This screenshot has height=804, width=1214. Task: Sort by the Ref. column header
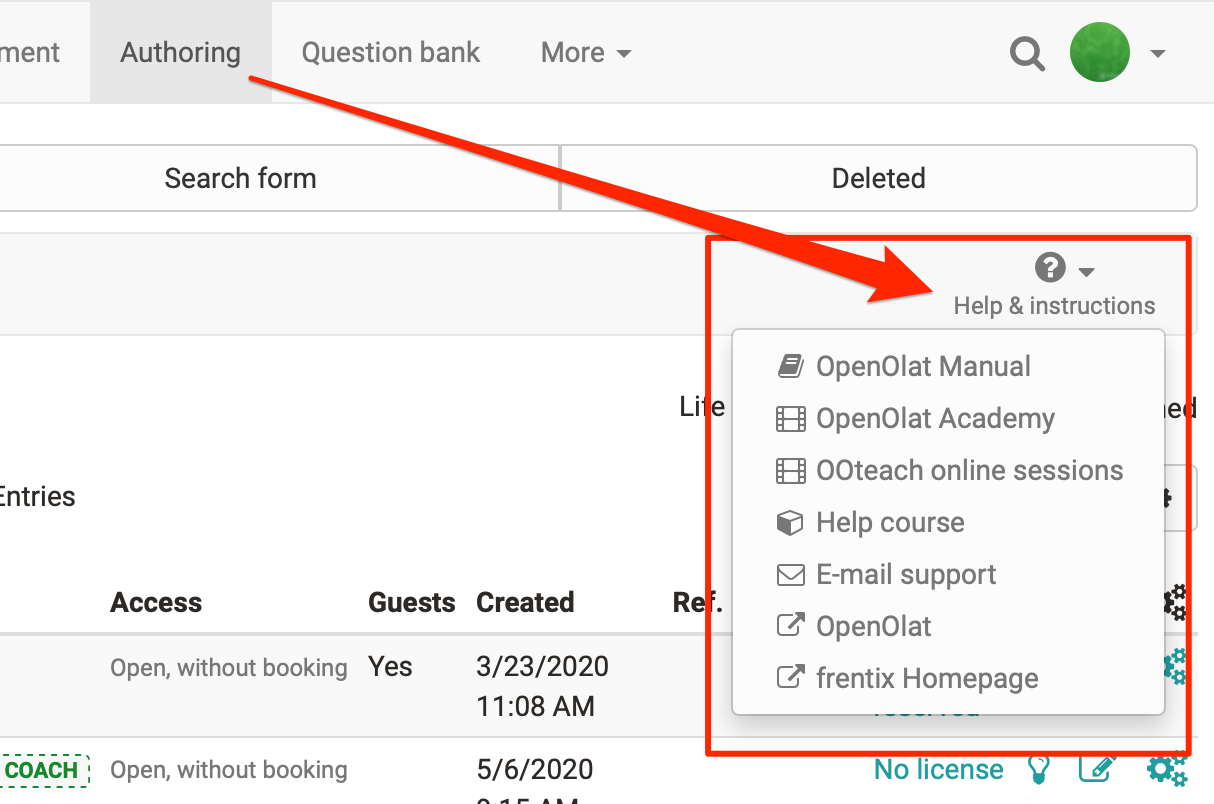697,602
